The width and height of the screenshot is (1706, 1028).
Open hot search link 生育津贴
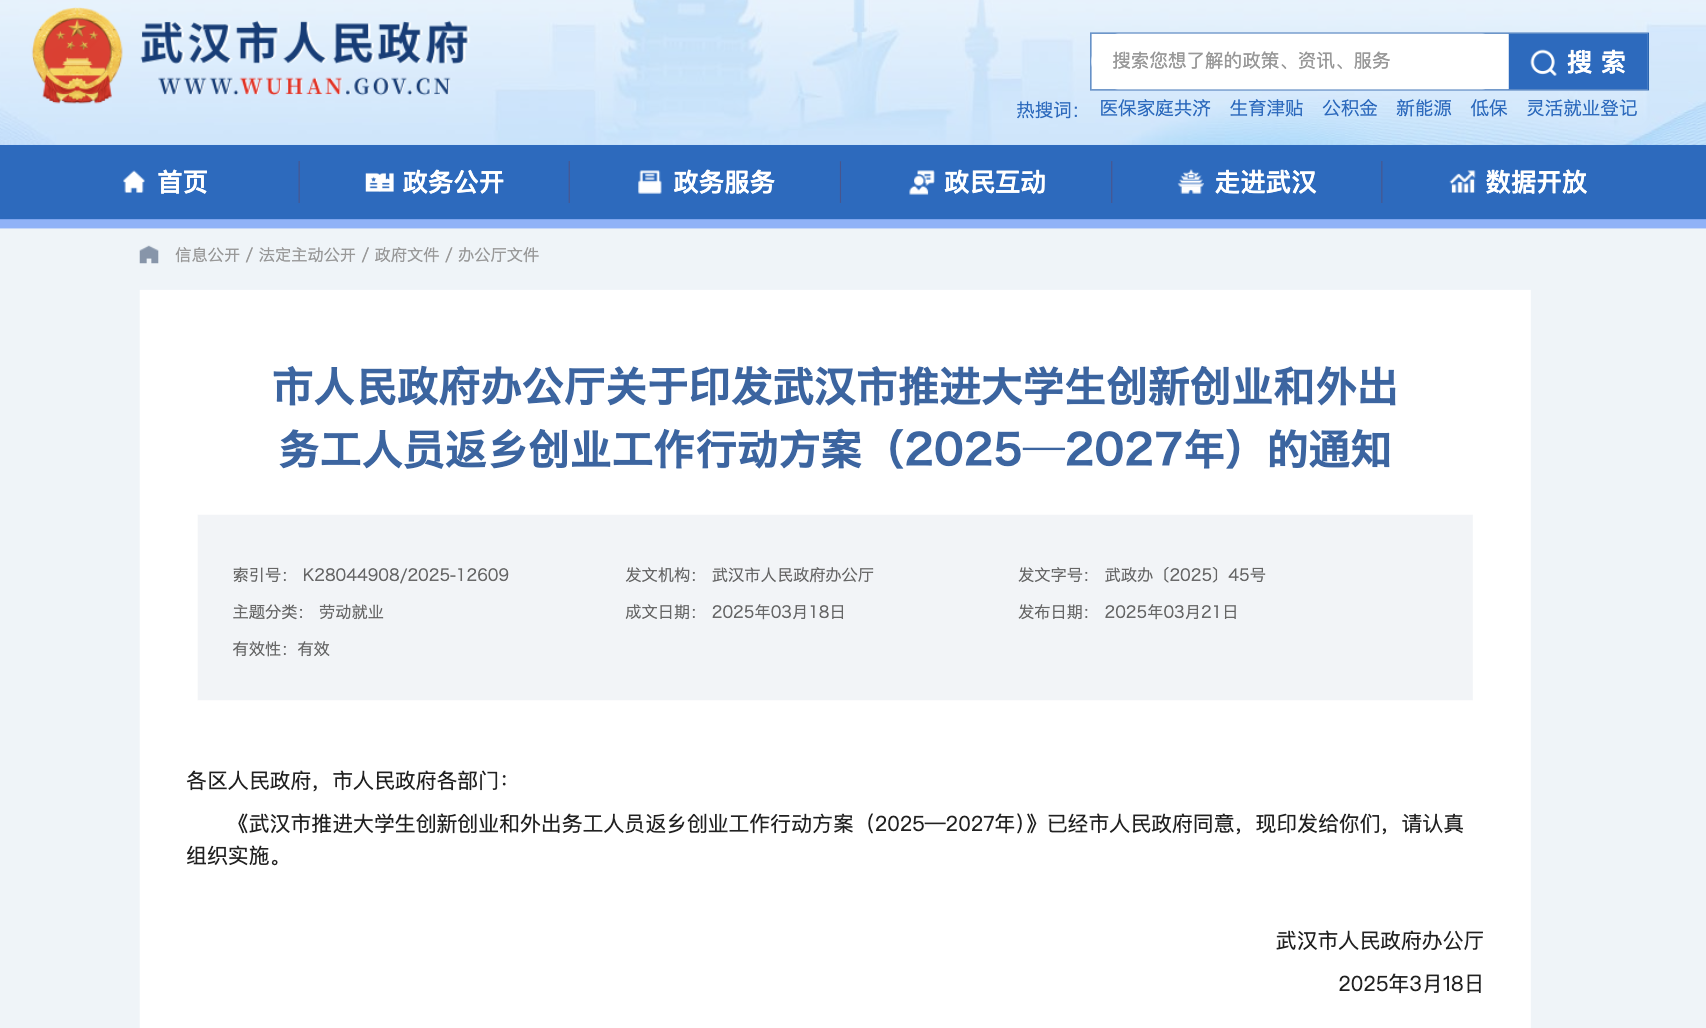click(1266, 108)
